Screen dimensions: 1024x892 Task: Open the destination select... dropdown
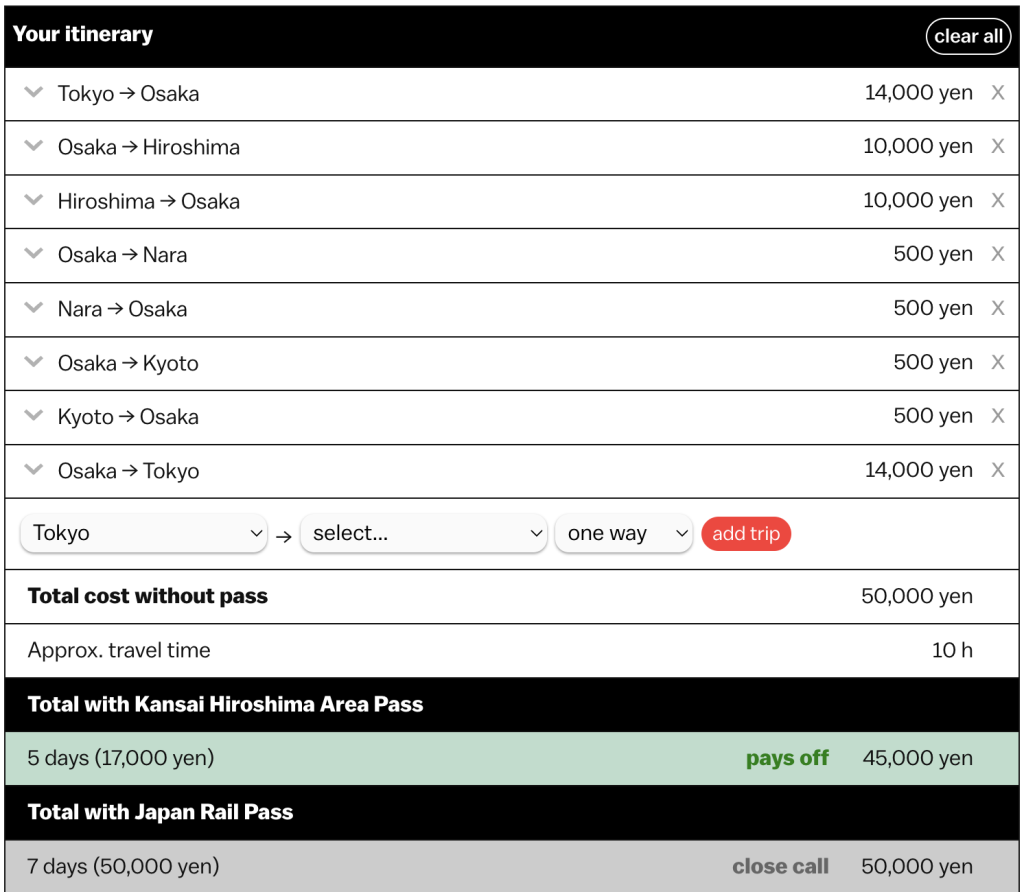(424, 534)
